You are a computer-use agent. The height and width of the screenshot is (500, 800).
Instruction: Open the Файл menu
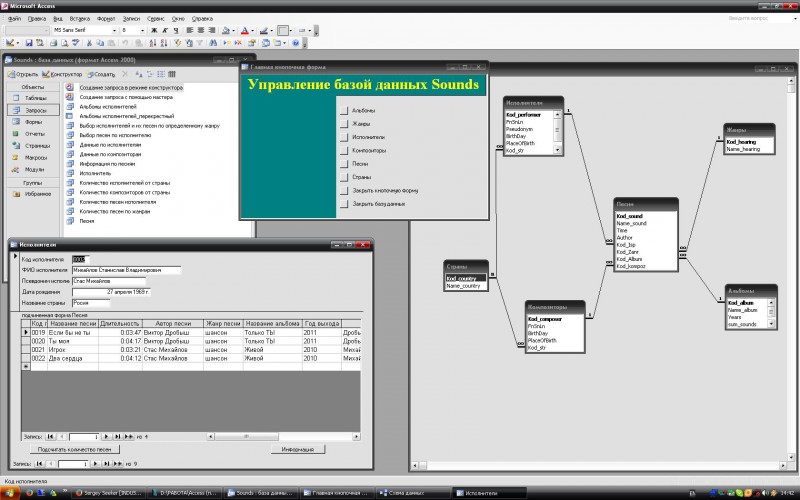14,19
